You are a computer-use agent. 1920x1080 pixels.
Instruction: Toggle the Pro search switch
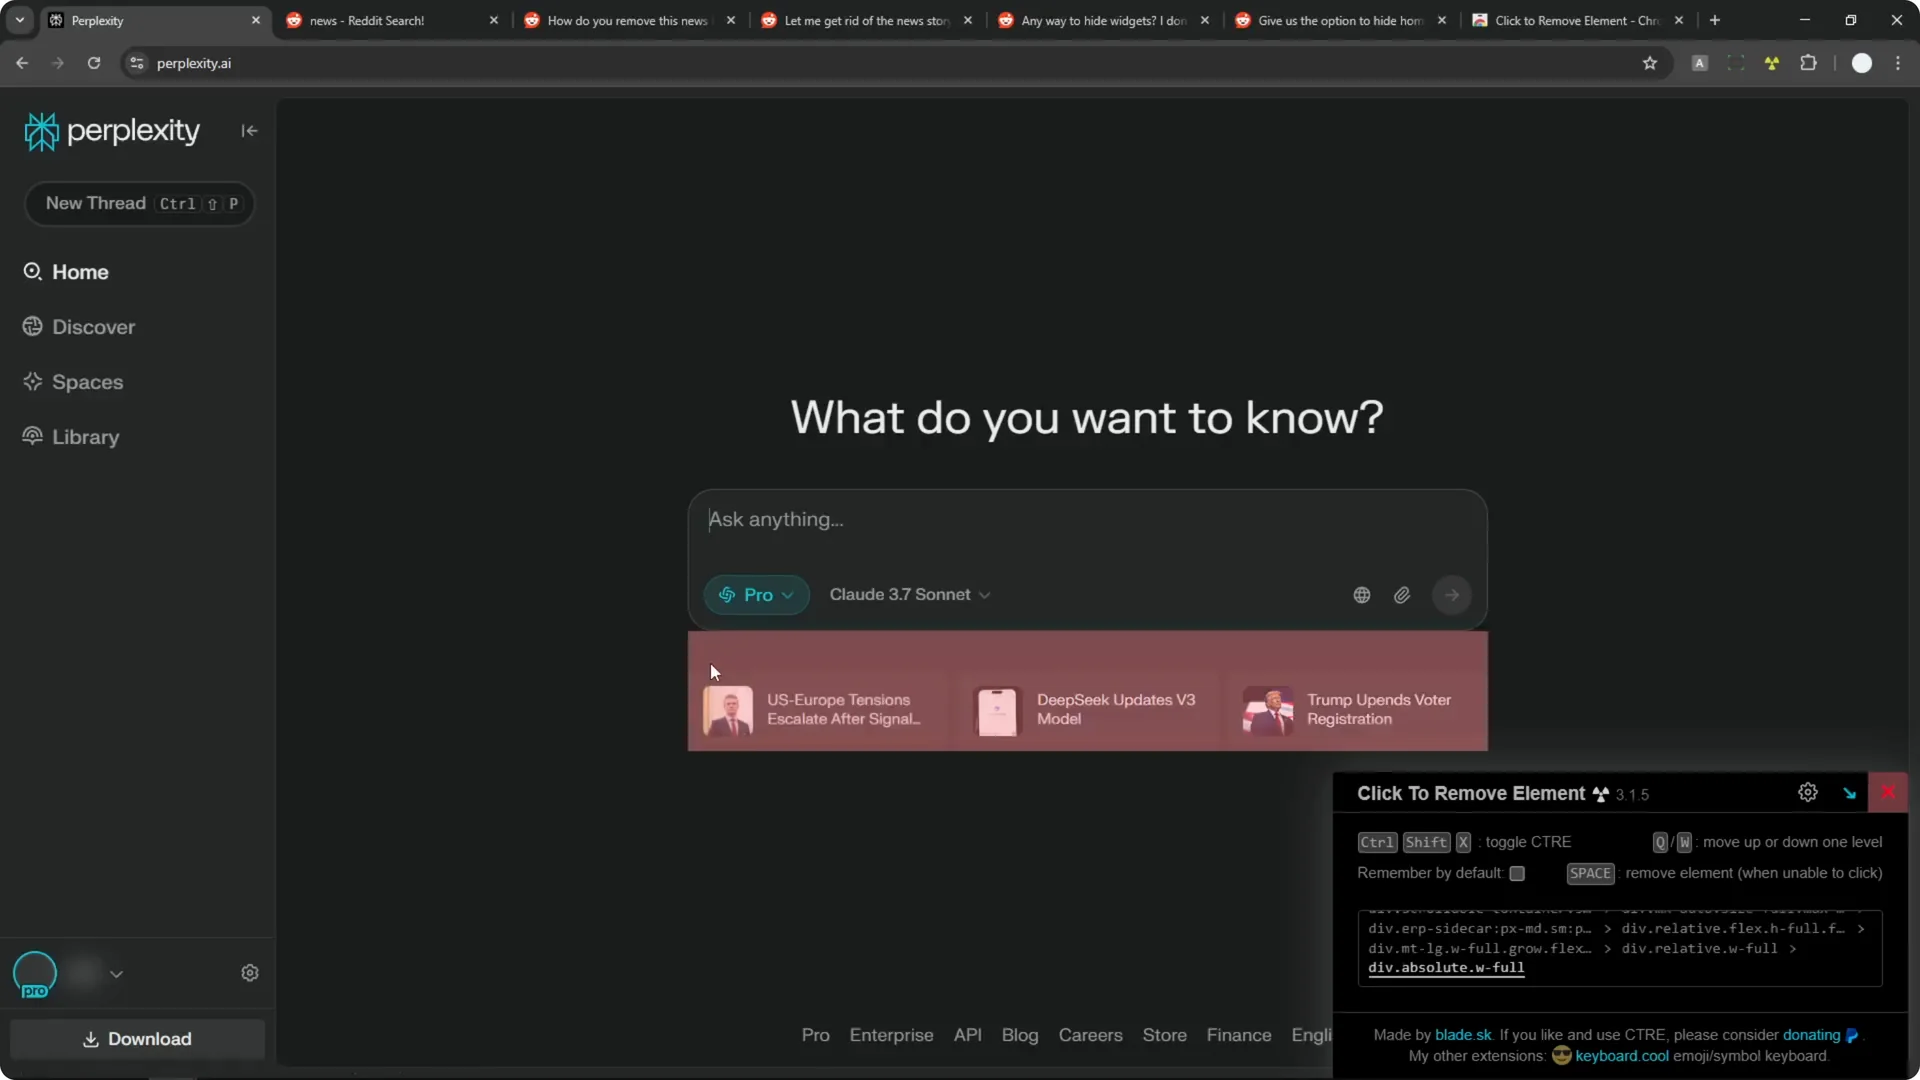tap(756, 594)
